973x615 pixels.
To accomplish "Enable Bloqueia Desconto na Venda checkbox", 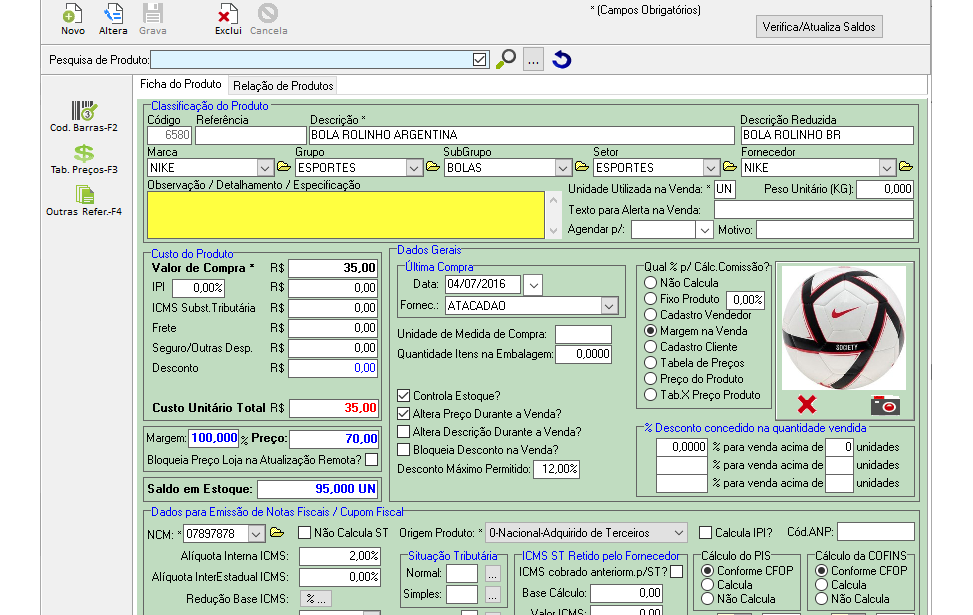I will coord(404,450).
